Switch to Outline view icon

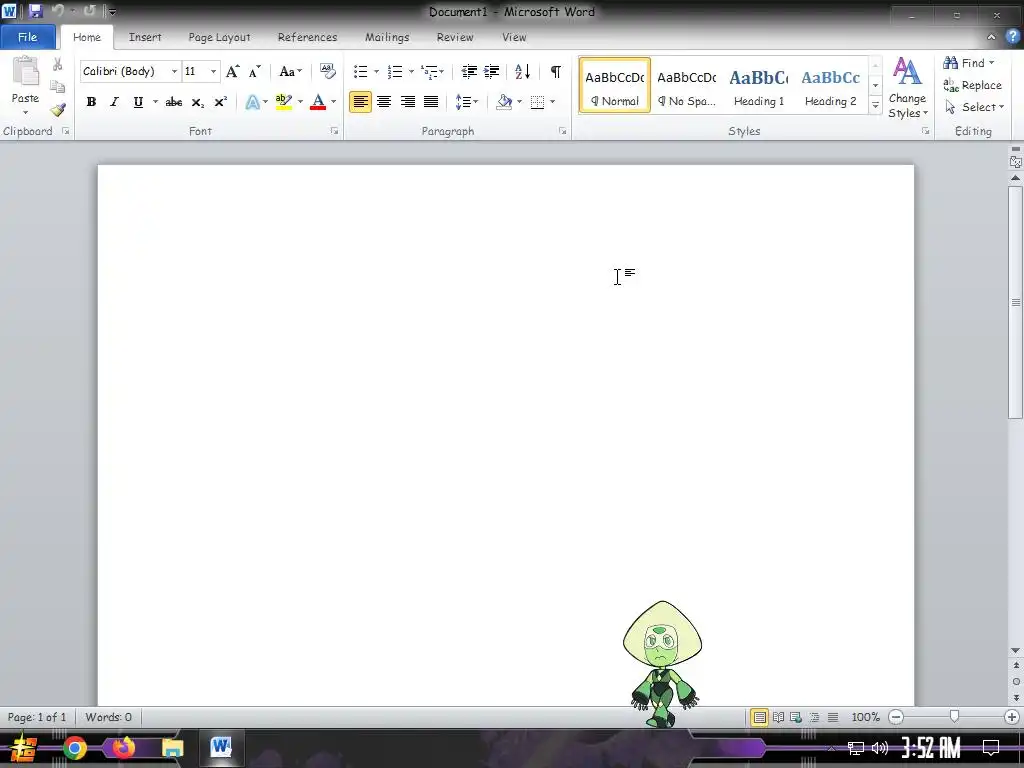pyautogui.click(x=814, y=717)
